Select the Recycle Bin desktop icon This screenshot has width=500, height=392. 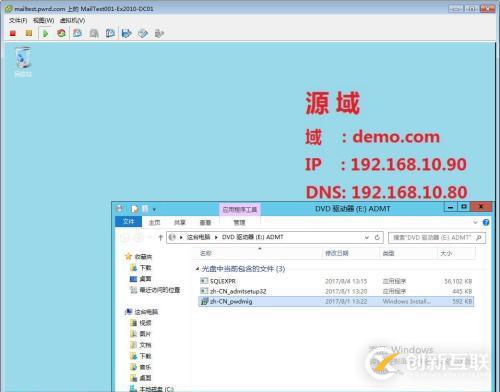click(x=23, y=62)
